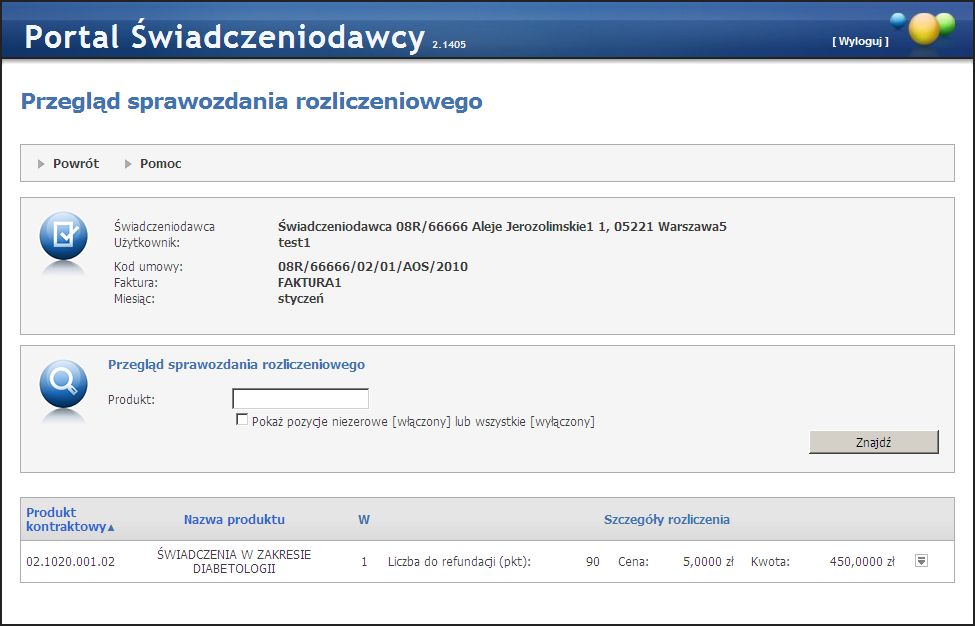Select product code 02.1020.001.02 cell
This screenshot has height=626, width=975.
click(x=71, y=562)
